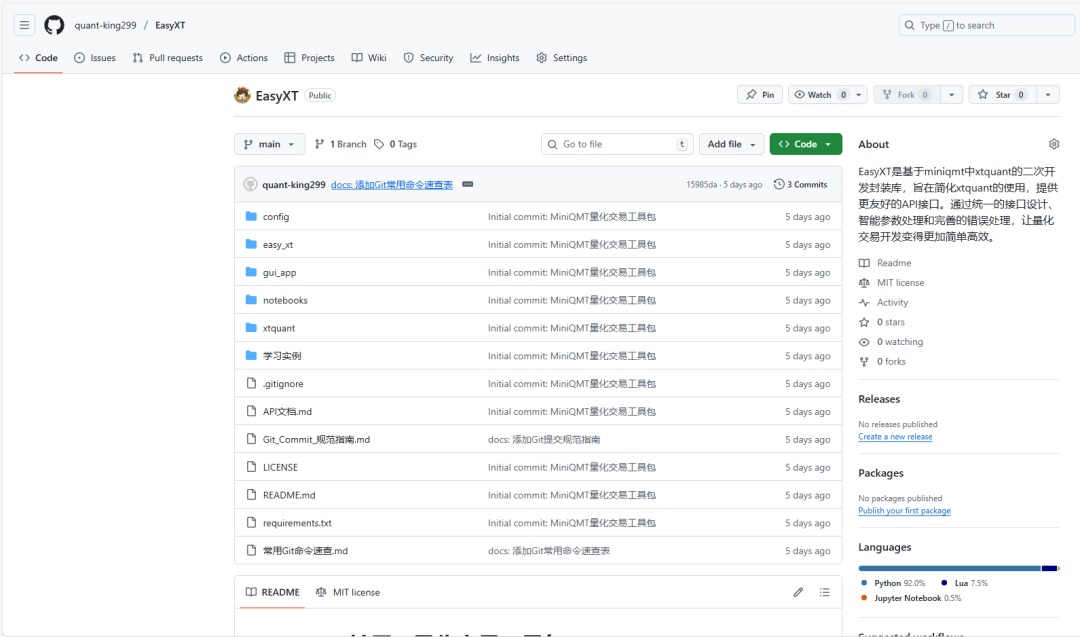
Task: Click Publish your first package link
Action: (x=904, y=510)
